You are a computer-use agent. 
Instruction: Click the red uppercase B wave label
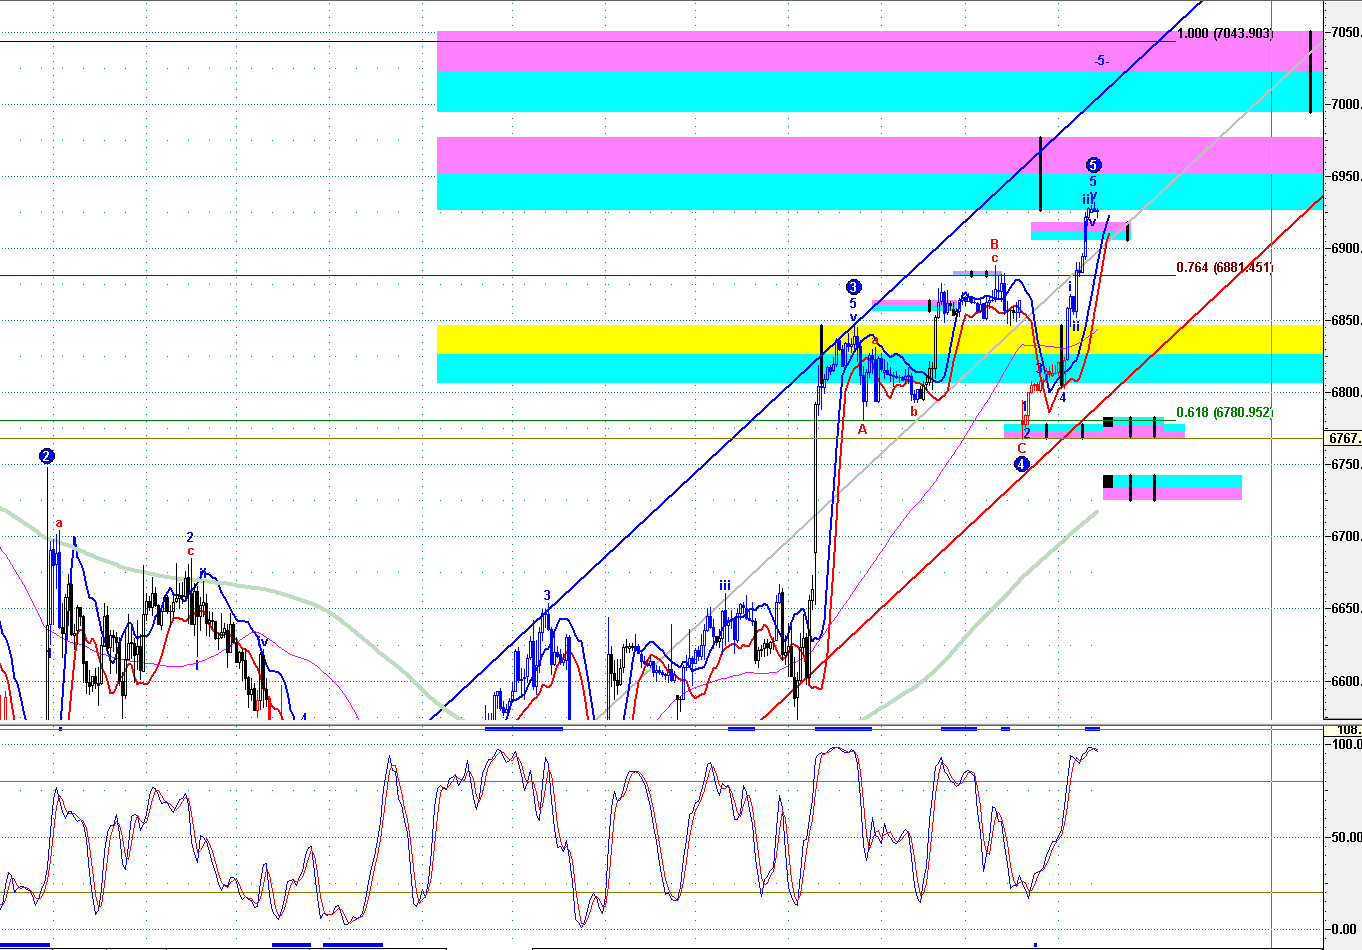(994, 244)
